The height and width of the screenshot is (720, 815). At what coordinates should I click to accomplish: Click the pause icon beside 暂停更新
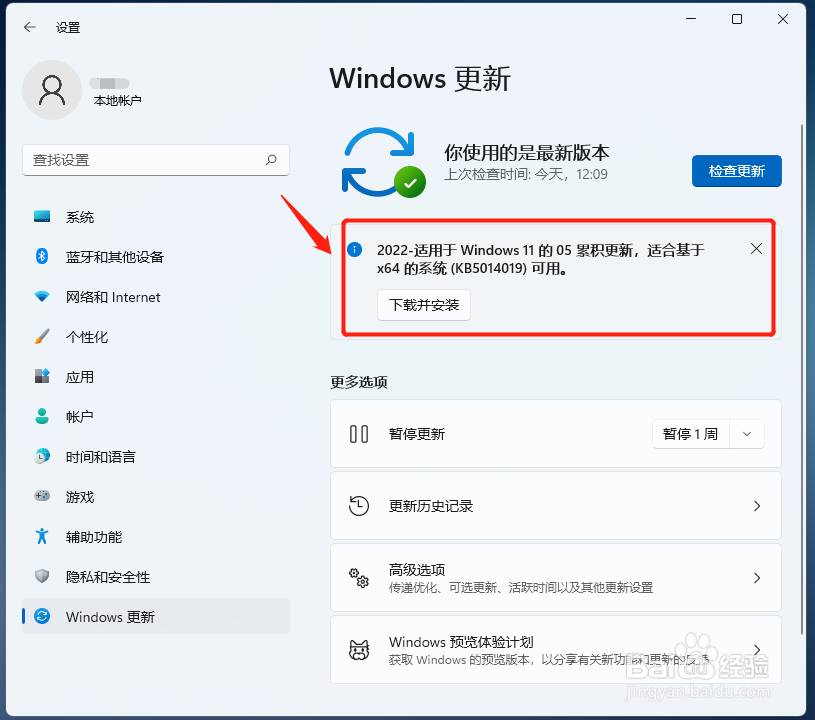tap(359, 434)
